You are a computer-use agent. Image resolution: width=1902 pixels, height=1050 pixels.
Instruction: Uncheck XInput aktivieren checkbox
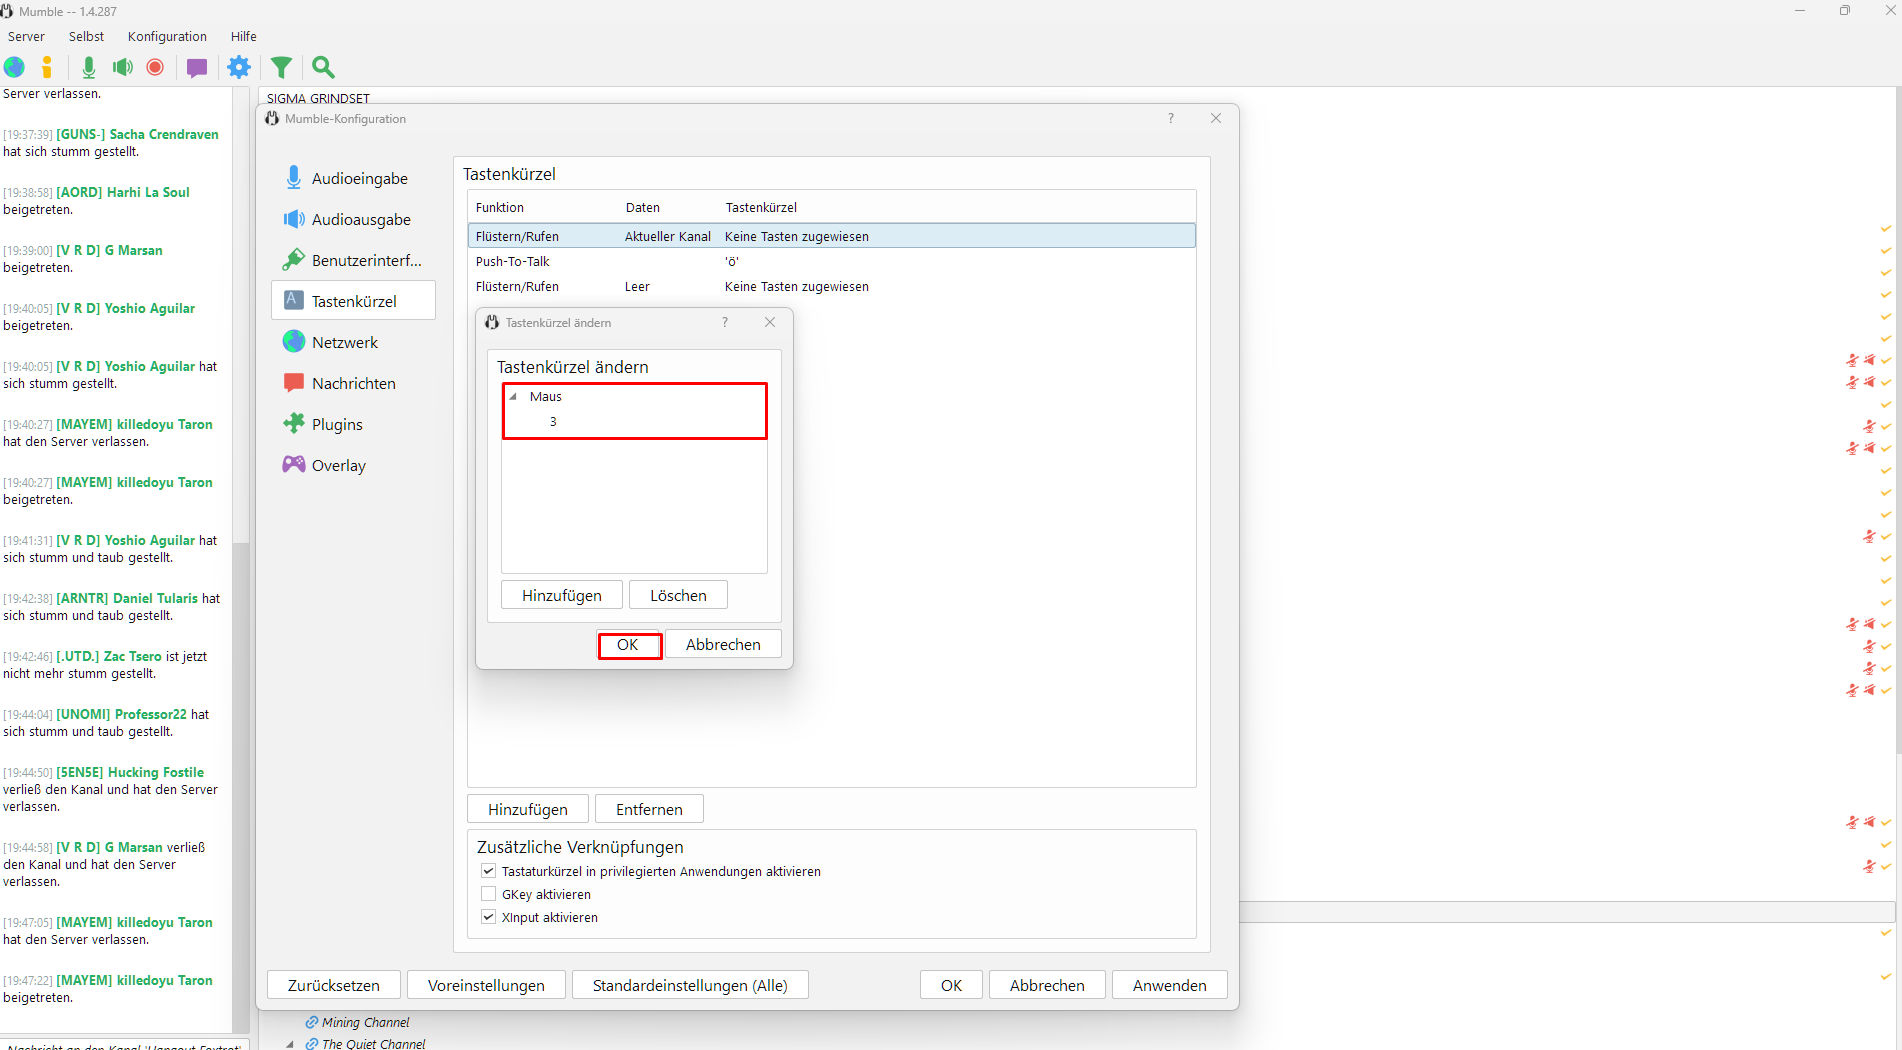[489, 917]
